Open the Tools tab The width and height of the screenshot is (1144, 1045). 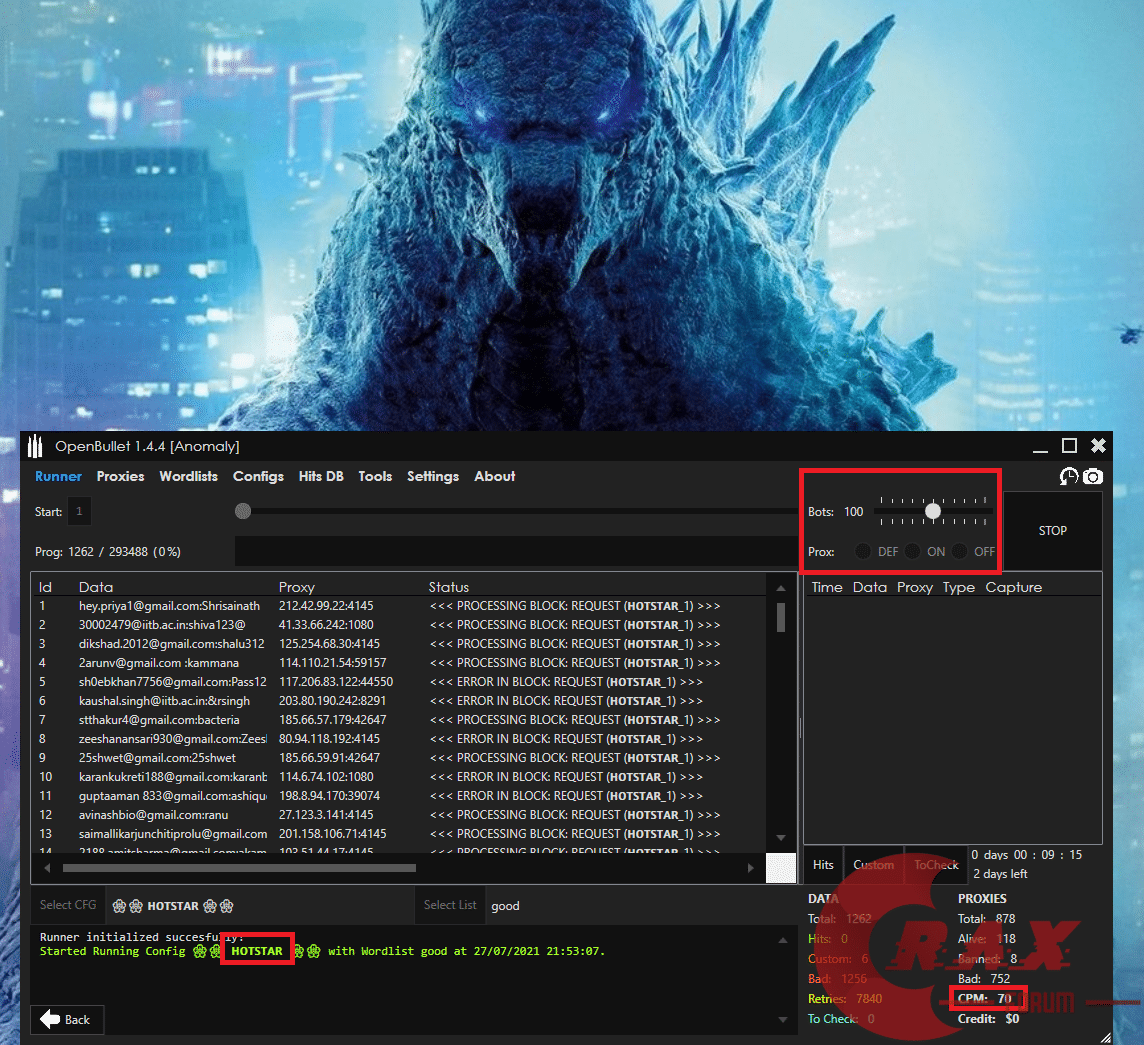(x=375, y=477)
